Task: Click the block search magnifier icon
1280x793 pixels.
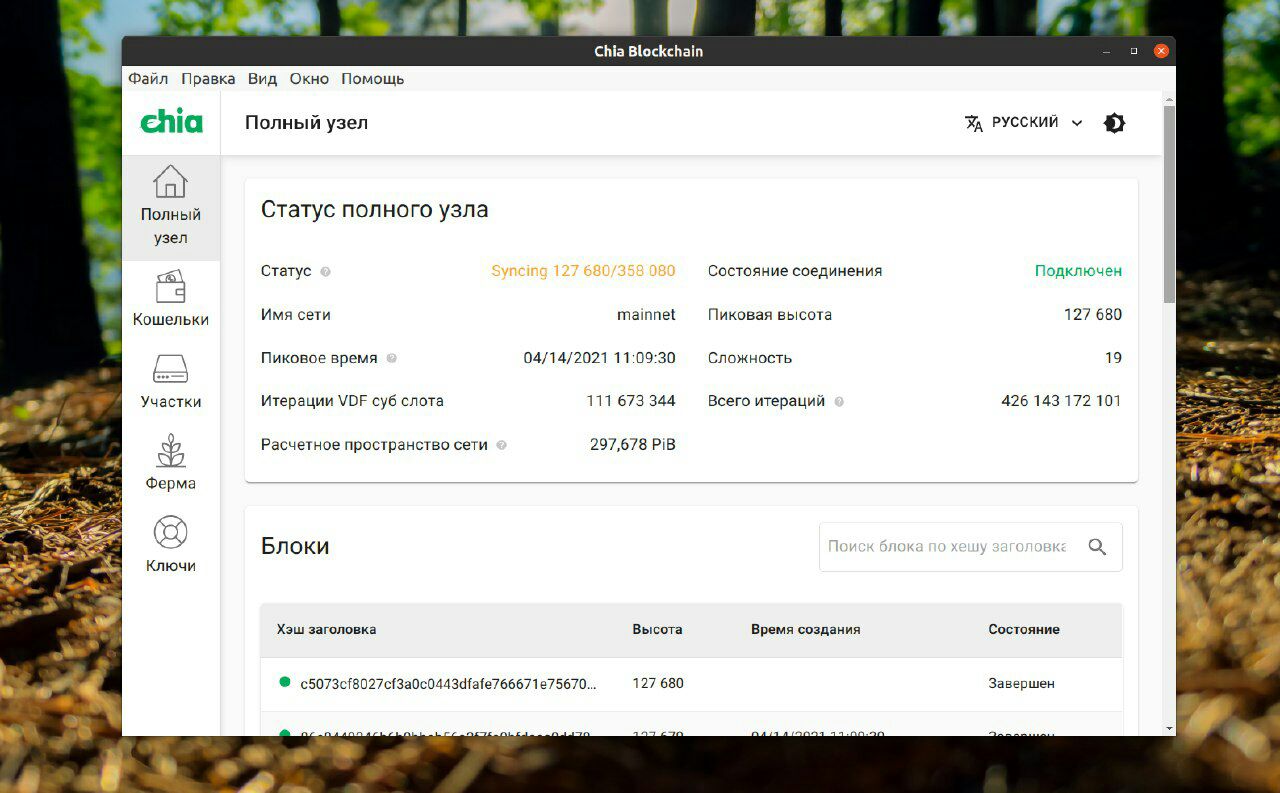Action: [x=1097, y=547]
